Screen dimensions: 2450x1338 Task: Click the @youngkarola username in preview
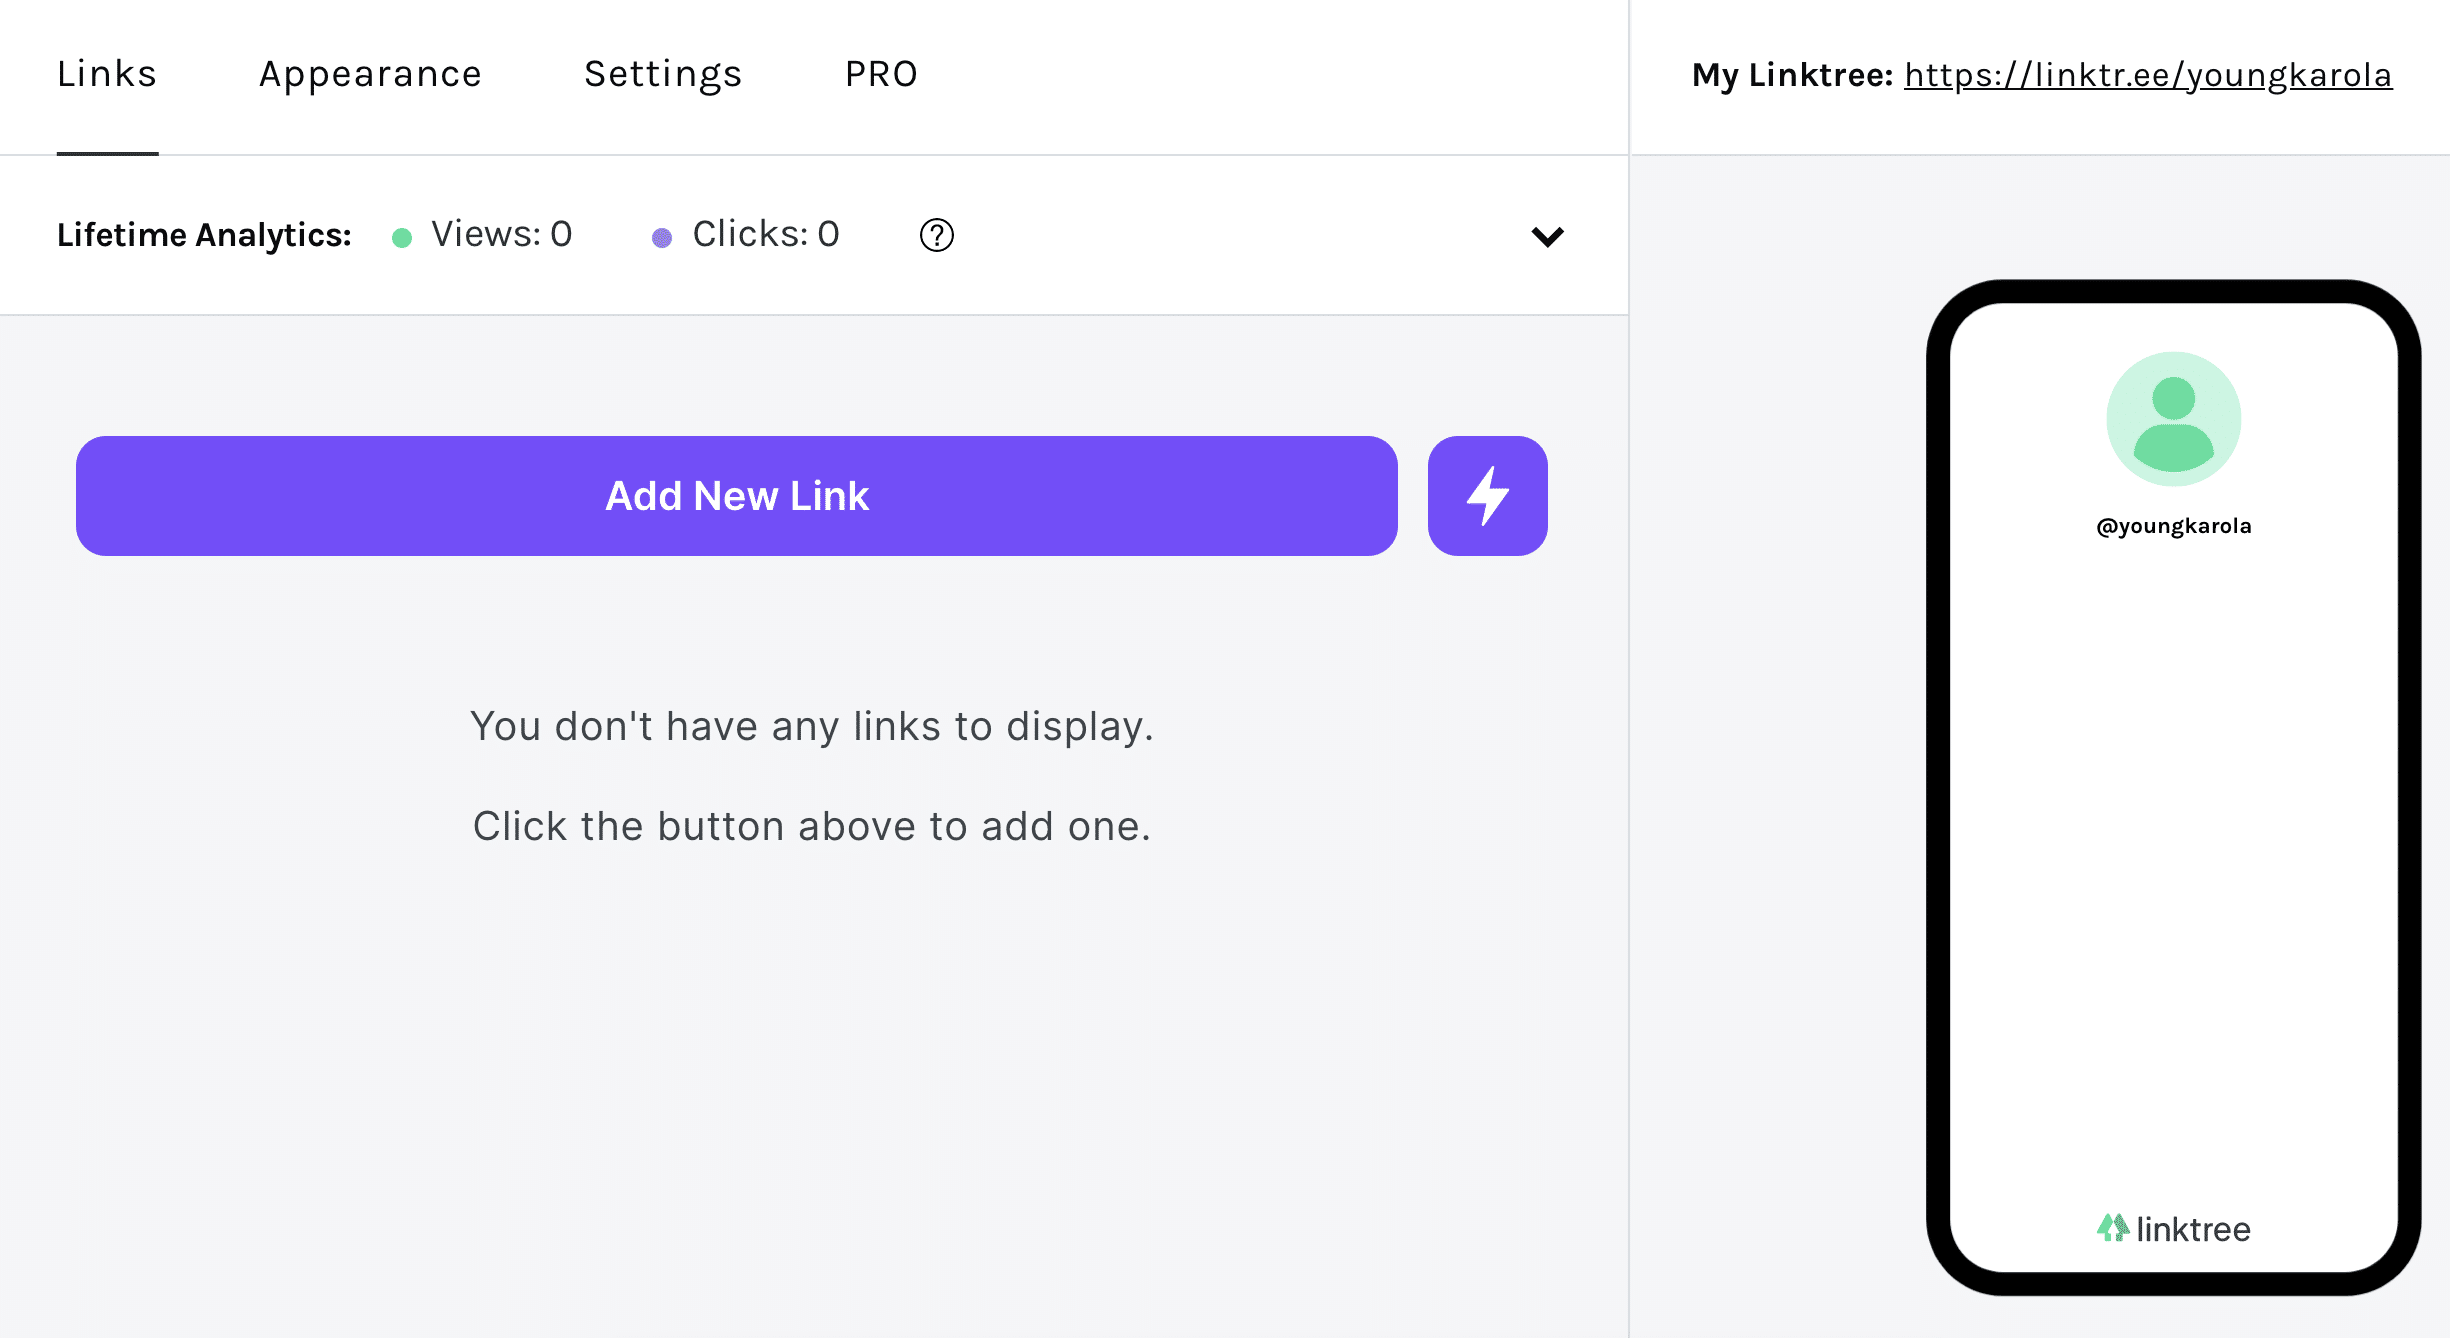coord(2173,526)
